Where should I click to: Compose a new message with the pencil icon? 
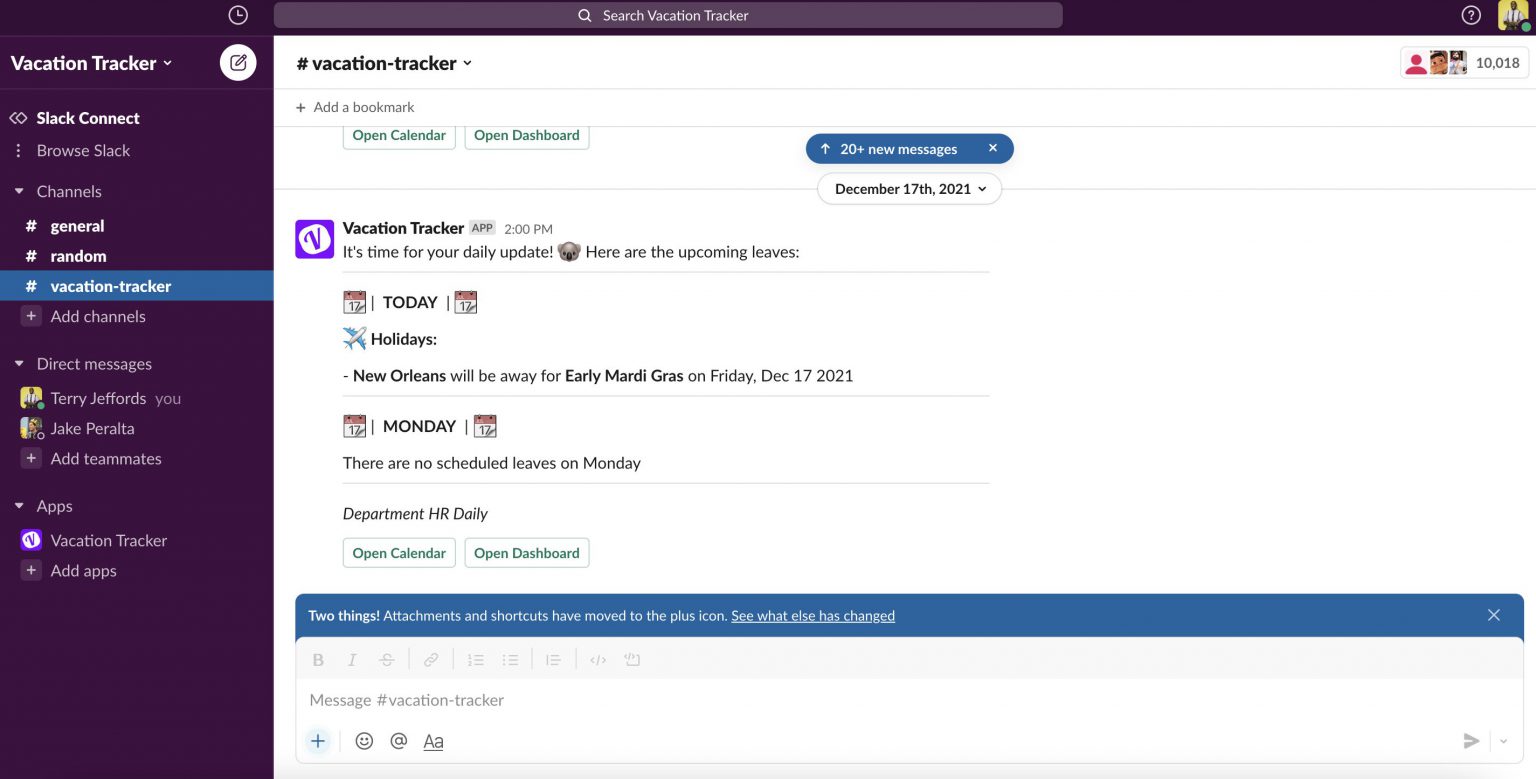coord(238,62)
